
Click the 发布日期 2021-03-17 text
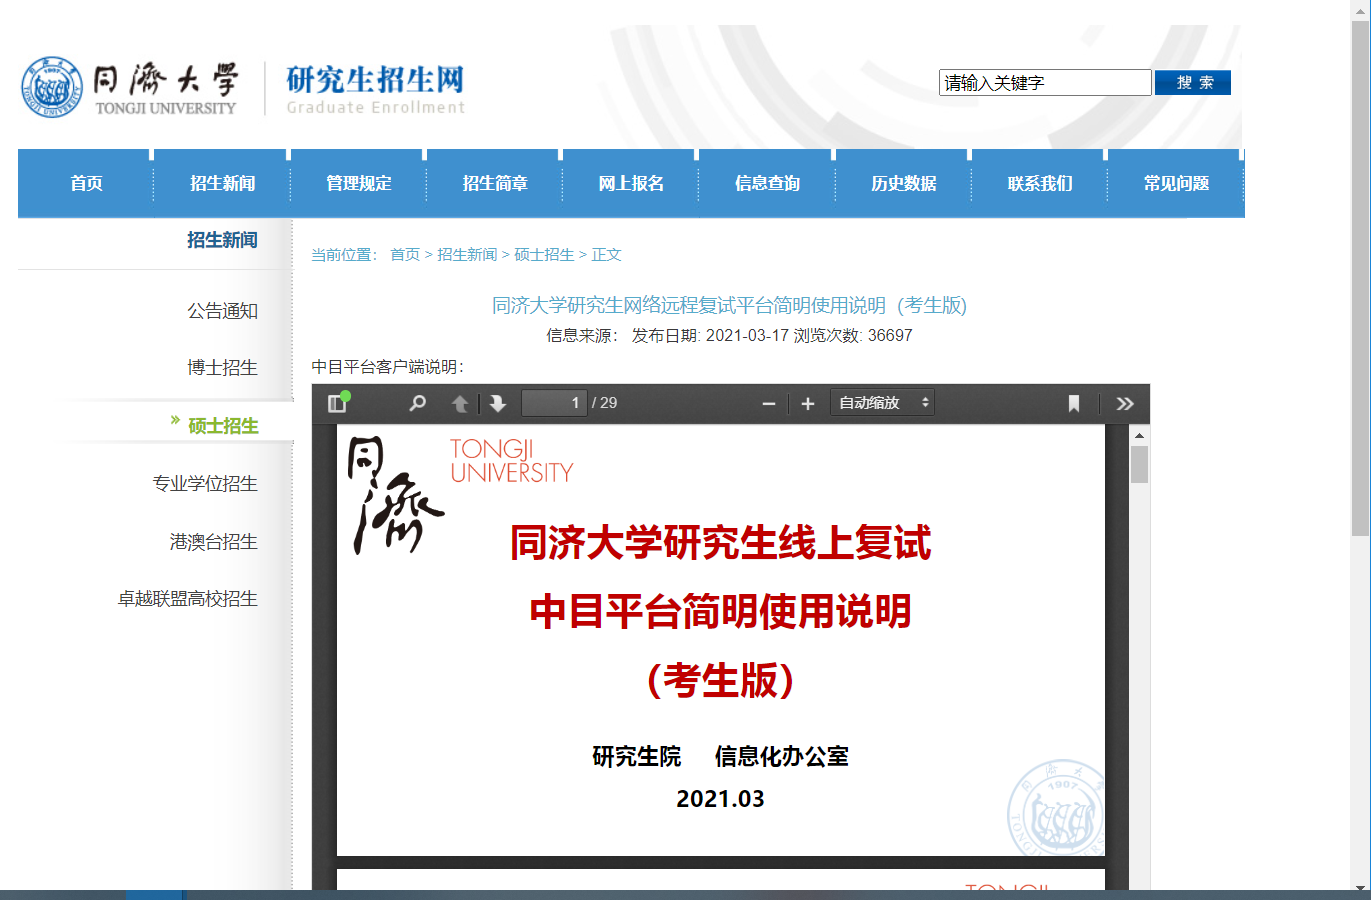click(x=710, y=336)
